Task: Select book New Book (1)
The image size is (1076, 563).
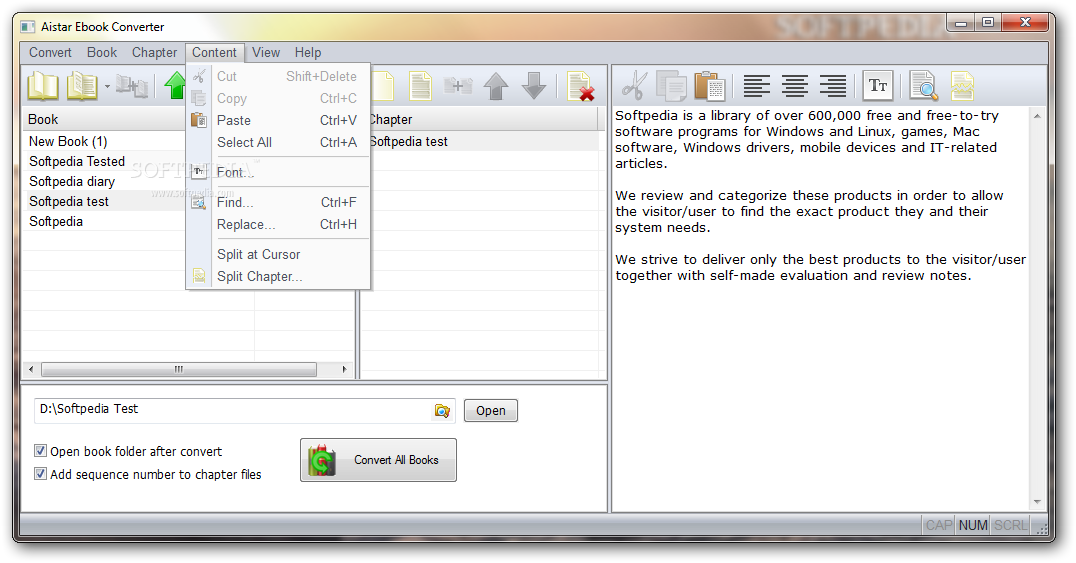Action: point(68,141)
